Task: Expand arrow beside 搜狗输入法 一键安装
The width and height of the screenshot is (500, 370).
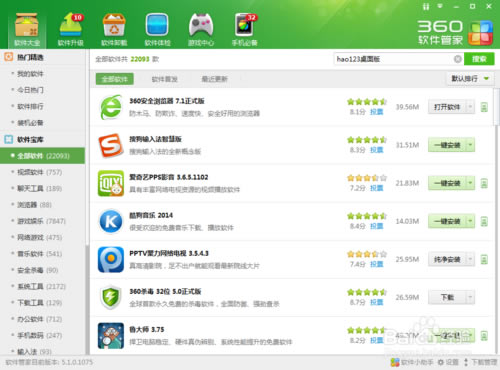Action: [x=470, y=145]
